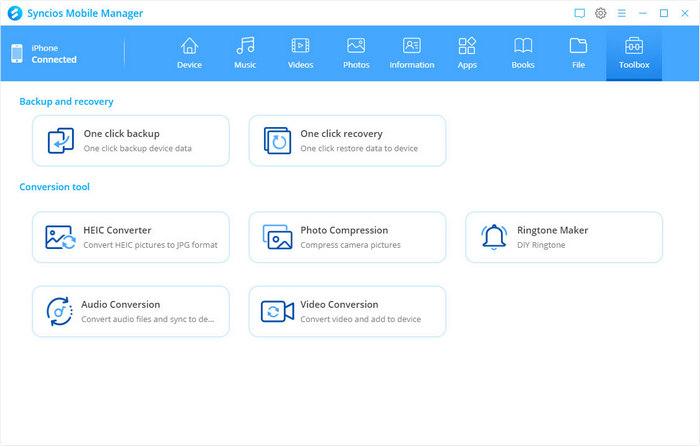Open the hamburger menu in title bar
Viewport: 700px width, 446px height.
coord(621,13)
